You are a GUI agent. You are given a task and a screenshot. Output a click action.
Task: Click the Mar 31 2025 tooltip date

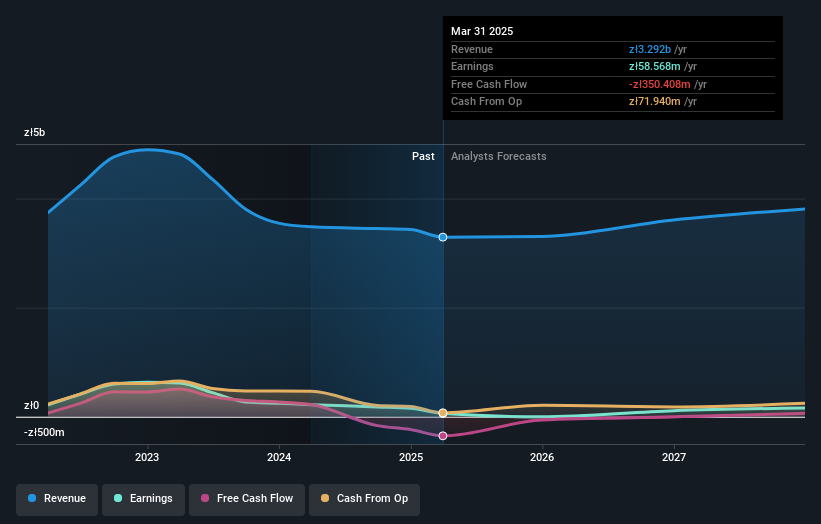pos(482,31)
